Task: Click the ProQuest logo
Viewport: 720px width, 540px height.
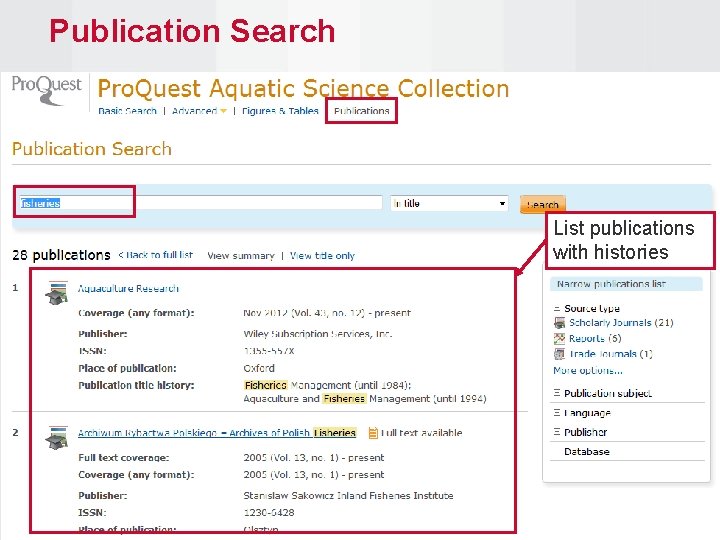Action: (x=46, y=90)
